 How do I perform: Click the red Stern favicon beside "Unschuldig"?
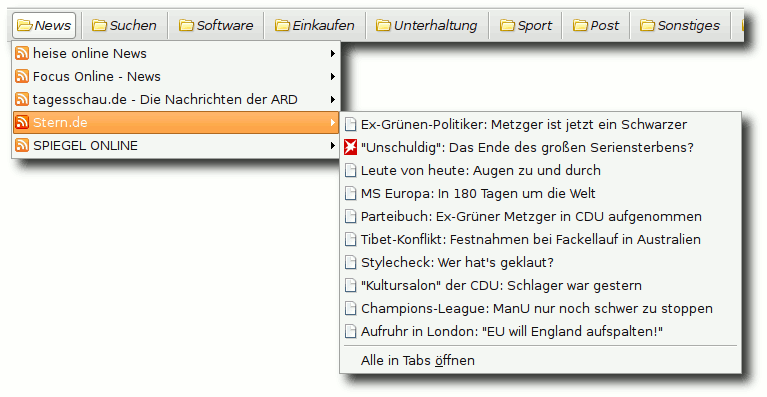pyautogui.click(x=351, y=147)
